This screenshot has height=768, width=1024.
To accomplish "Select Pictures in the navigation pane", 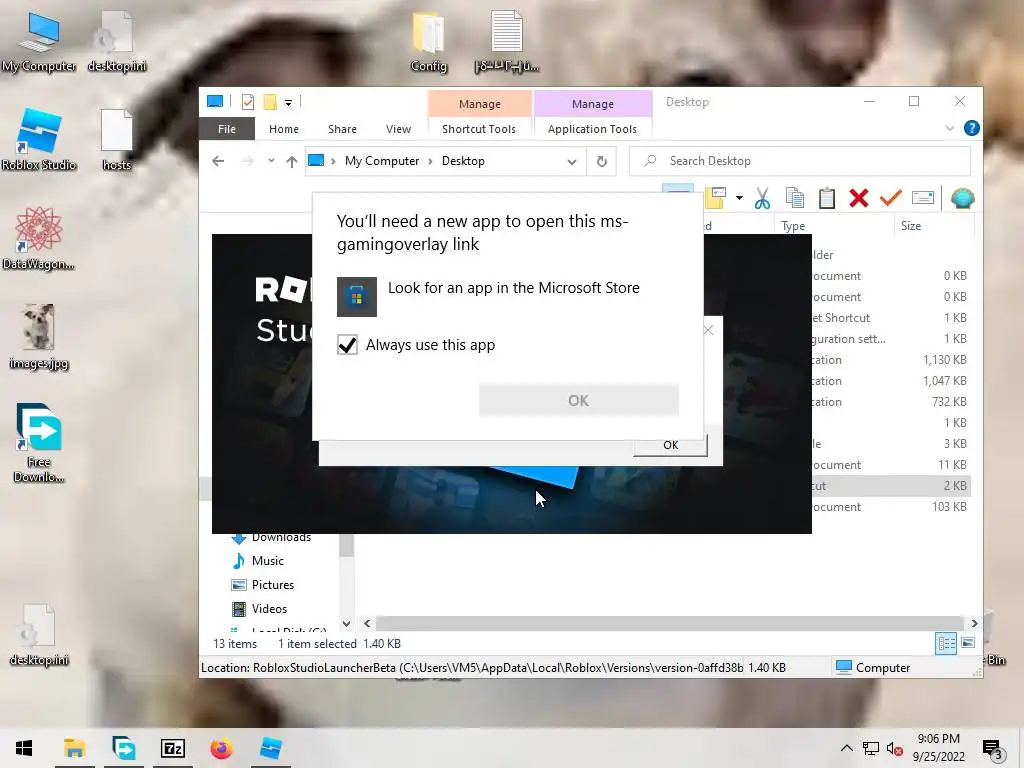I will (272, 585).
